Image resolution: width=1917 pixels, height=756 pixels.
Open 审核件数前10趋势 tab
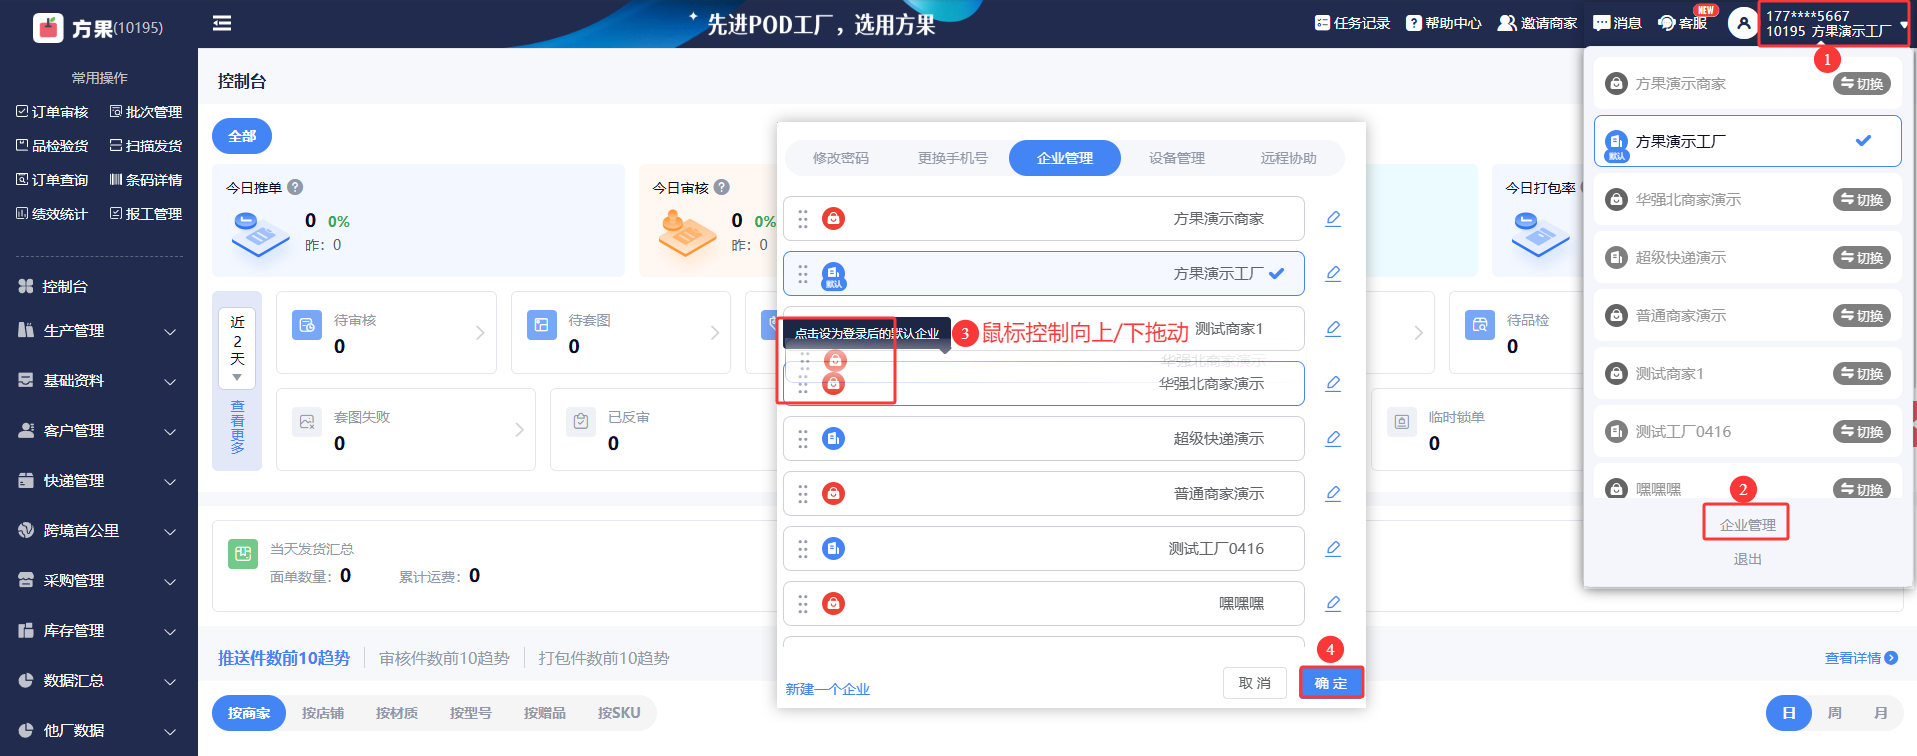pos(444,658)
